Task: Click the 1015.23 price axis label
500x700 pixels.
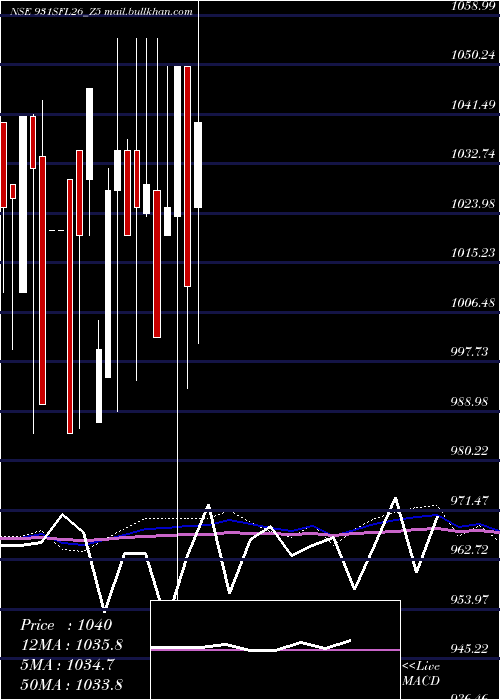Action: (473, 253)
